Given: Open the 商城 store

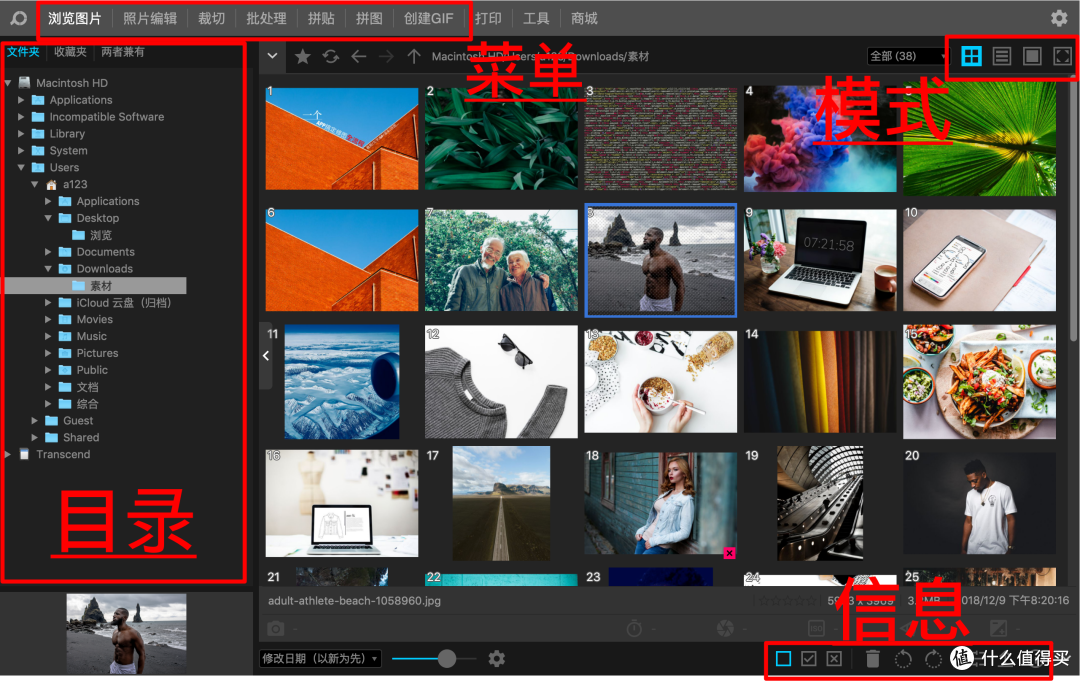Looking at the screenshot, I should 584,19.
